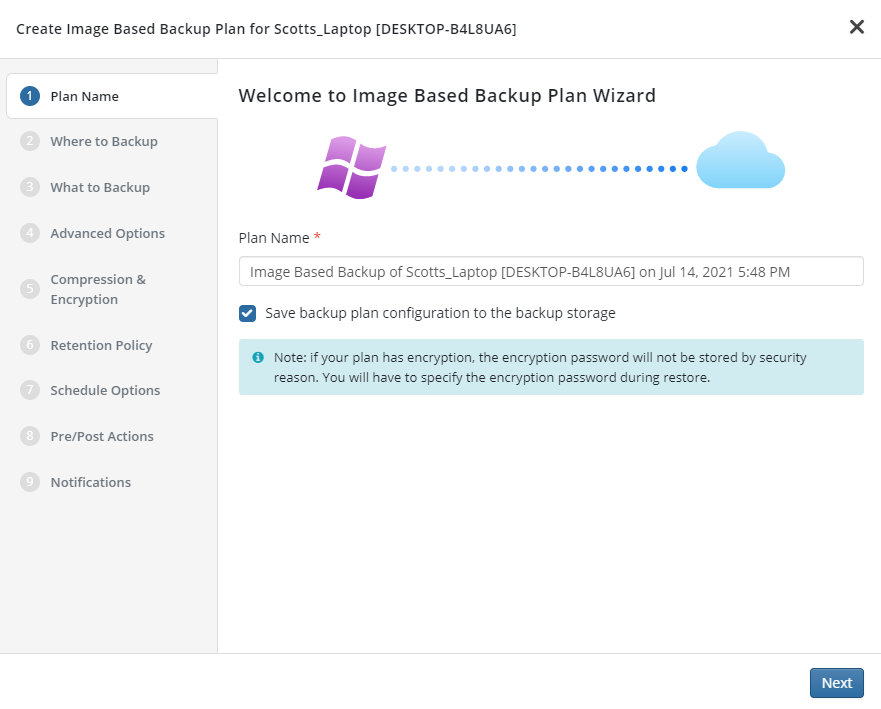Click the wizard welcome heading text
Viewport: 881px width, 709px height.
[x=447, y=96]
